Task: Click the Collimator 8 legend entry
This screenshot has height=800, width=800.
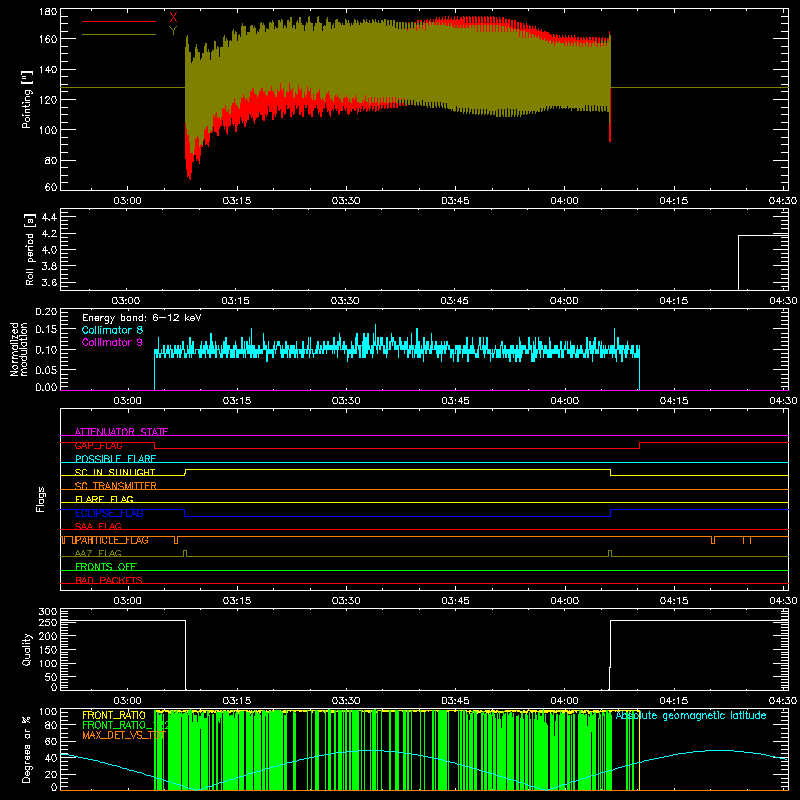Action: pos(112,330)
